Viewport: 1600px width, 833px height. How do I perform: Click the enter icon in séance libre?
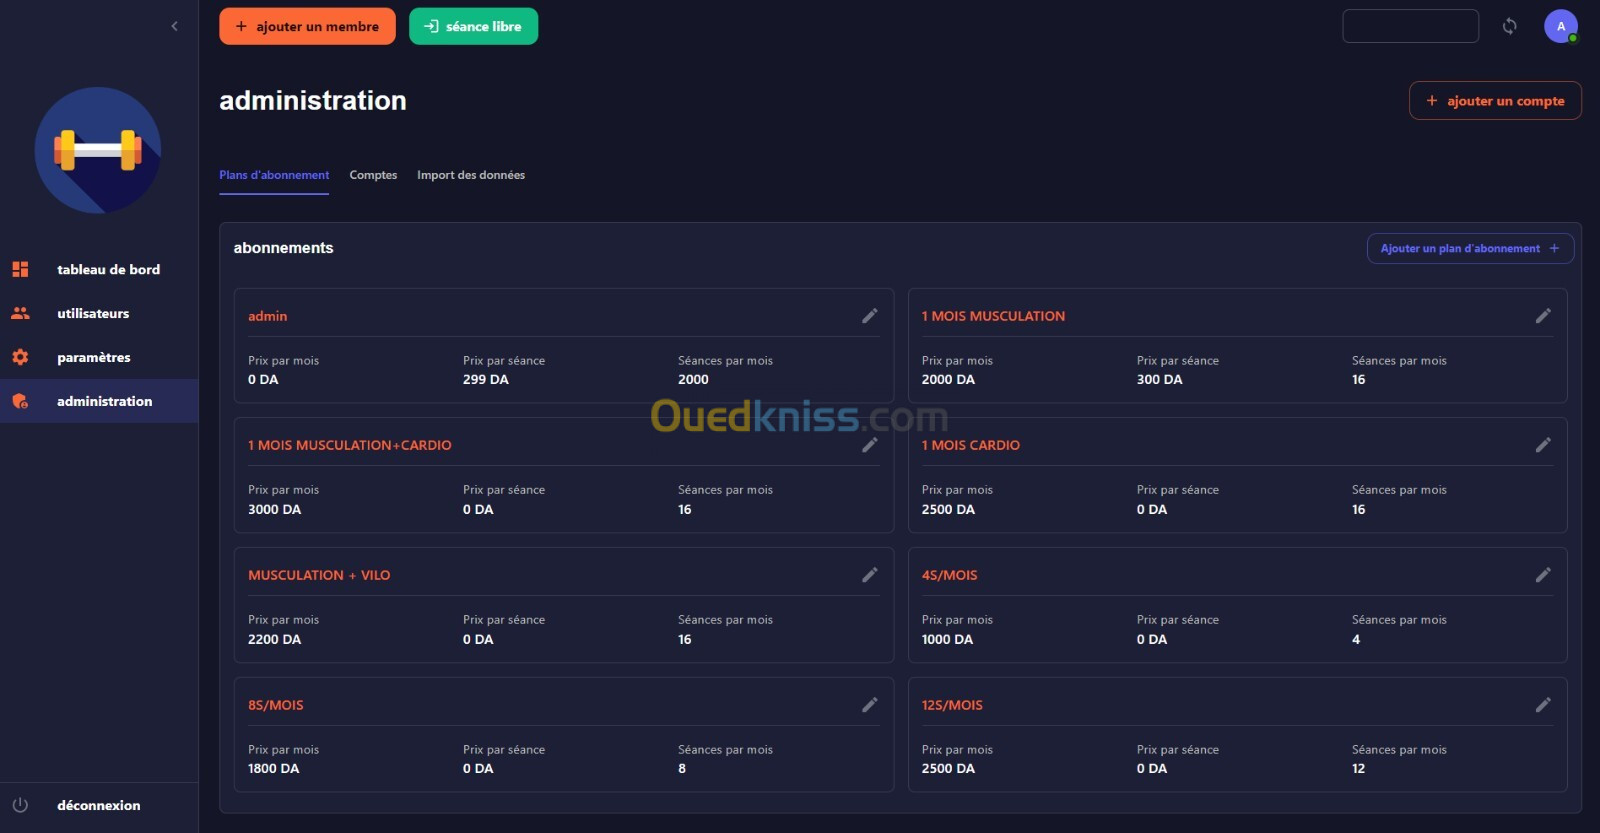(x=431, y=26)
